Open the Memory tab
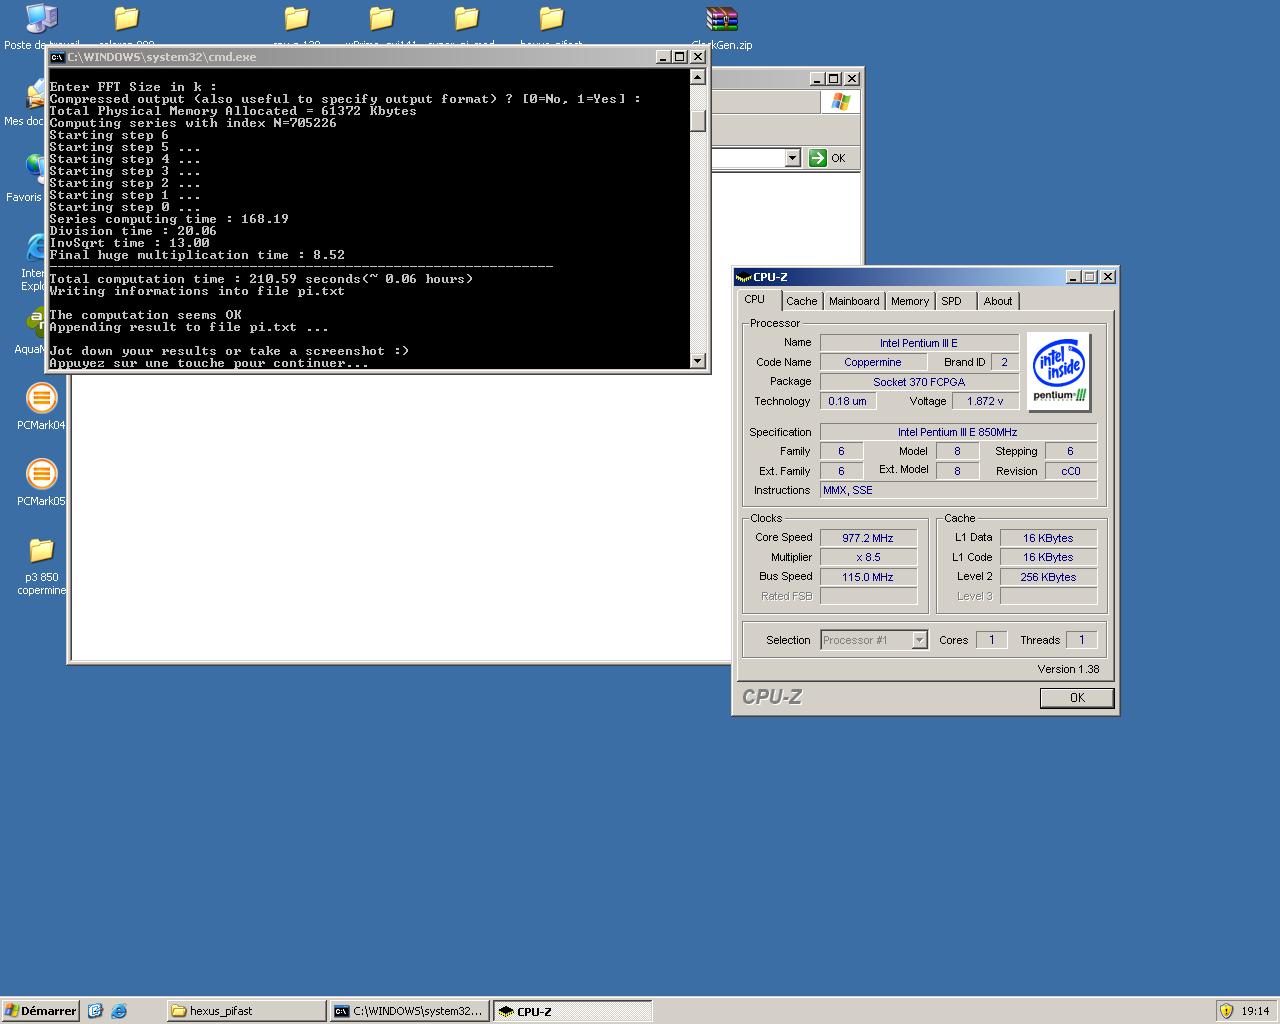Screen dimensions: 1280x1024 tap(910, 301)
